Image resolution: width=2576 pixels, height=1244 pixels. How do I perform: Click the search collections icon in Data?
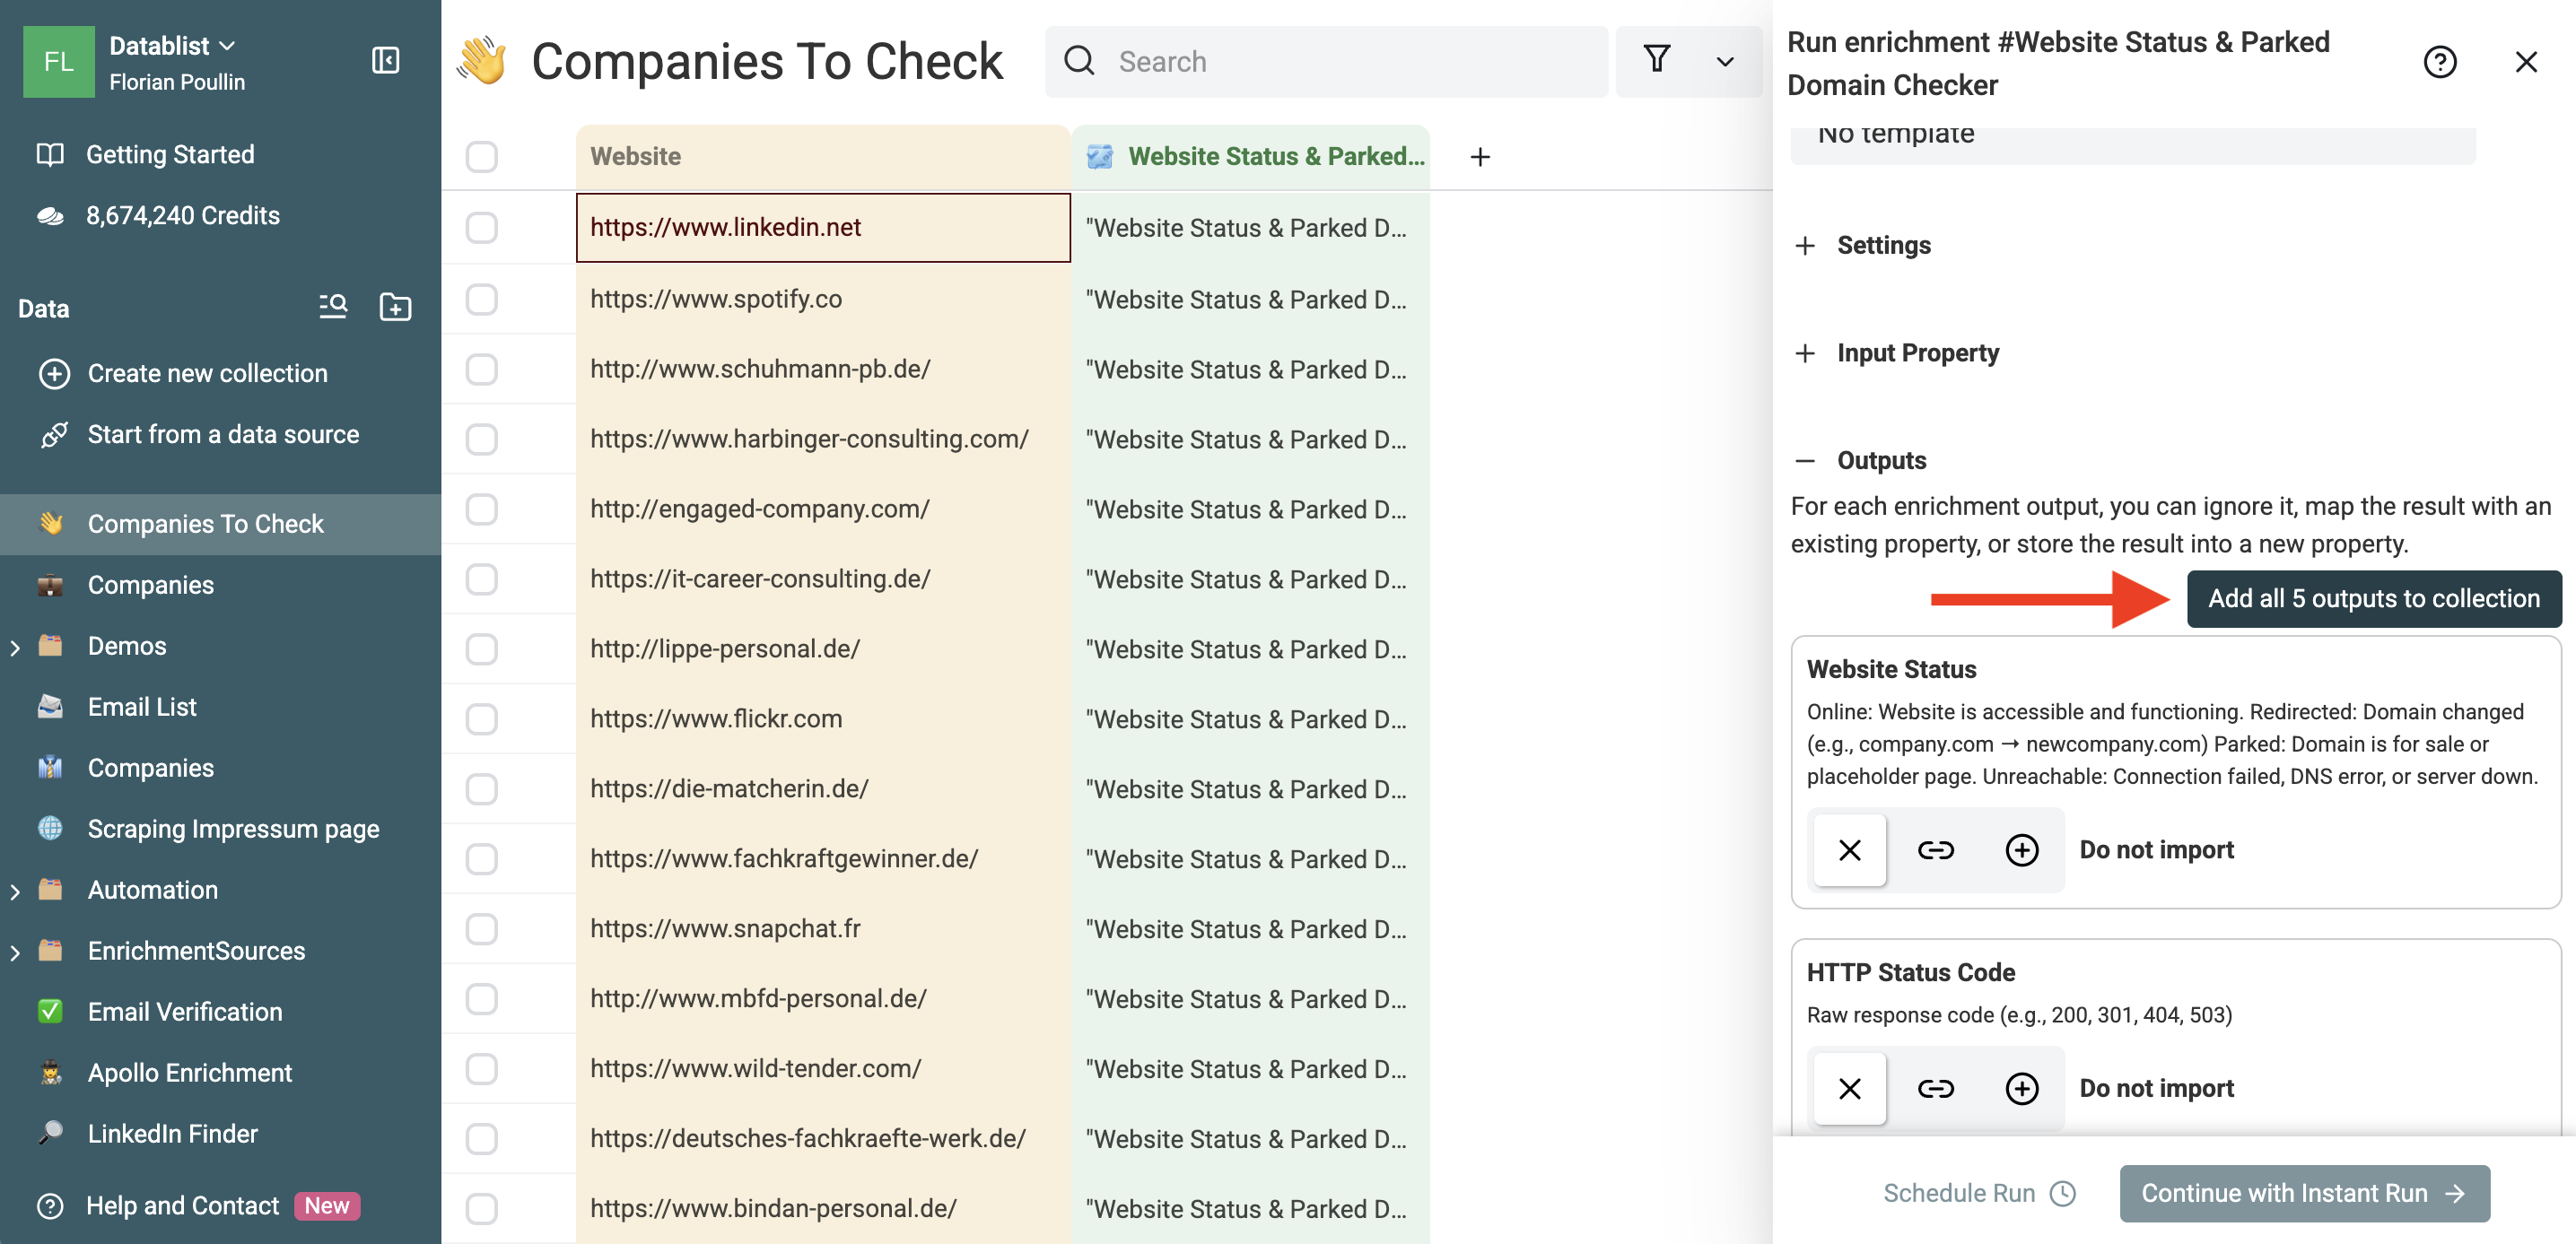click(x=333, y=307)
